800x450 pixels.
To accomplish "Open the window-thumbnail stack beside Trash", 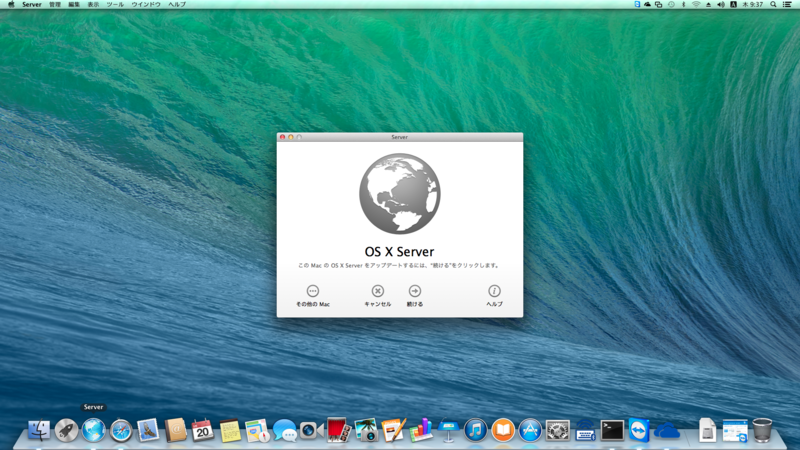I will [735, 430].
